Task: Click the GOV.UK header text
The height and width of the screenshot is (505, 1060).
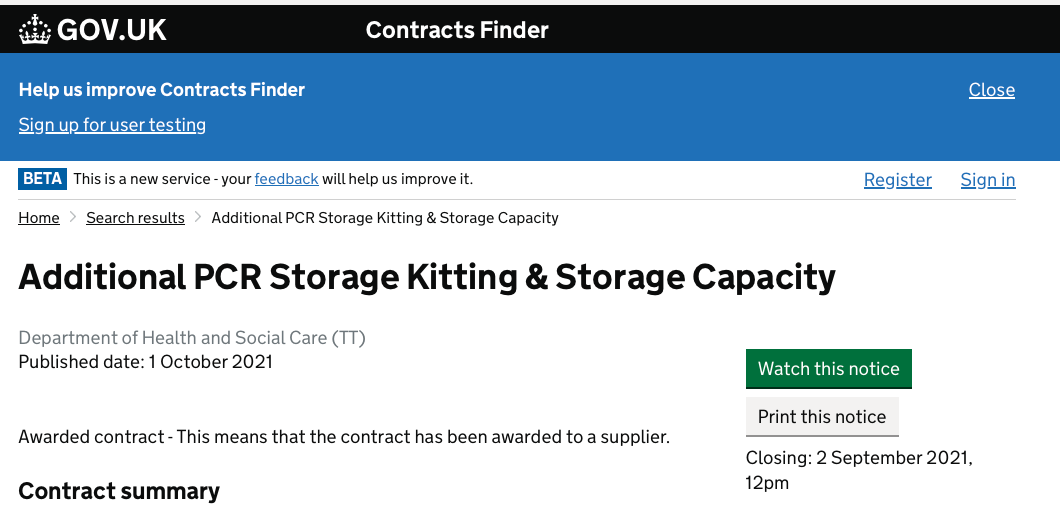Action: 111,30
